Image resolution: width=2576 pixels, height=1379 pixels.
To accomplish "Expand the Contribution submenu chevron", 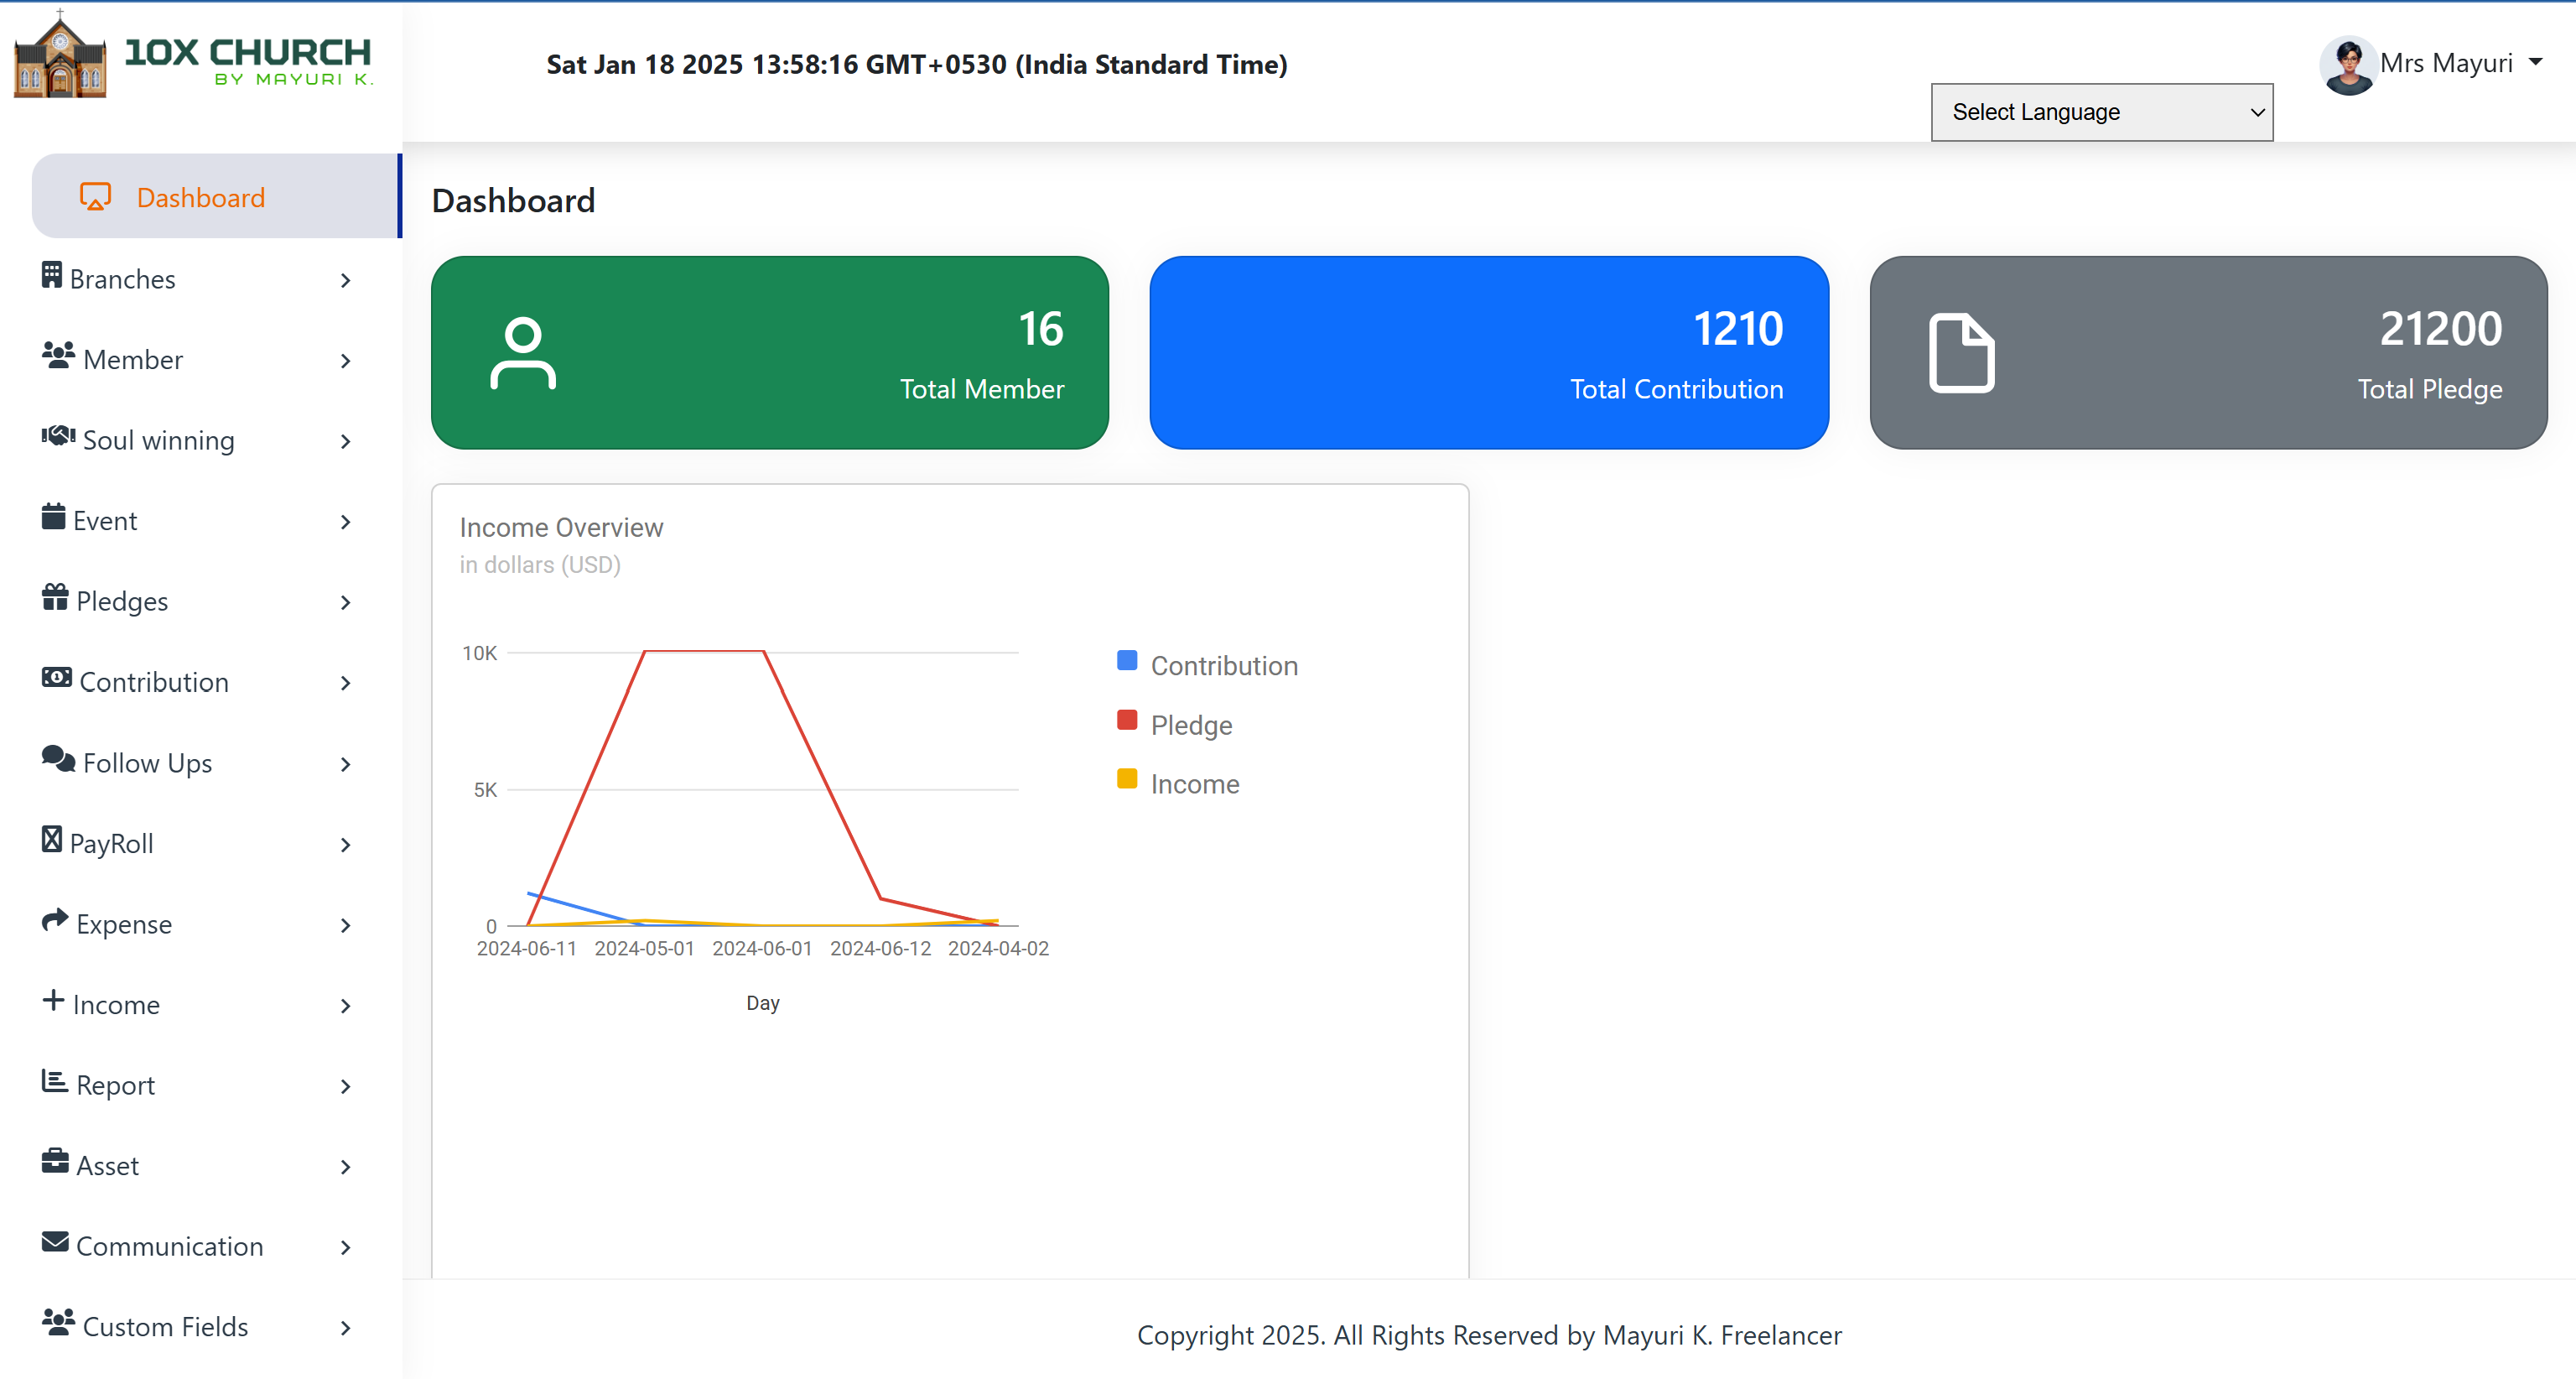I will 345,683.
